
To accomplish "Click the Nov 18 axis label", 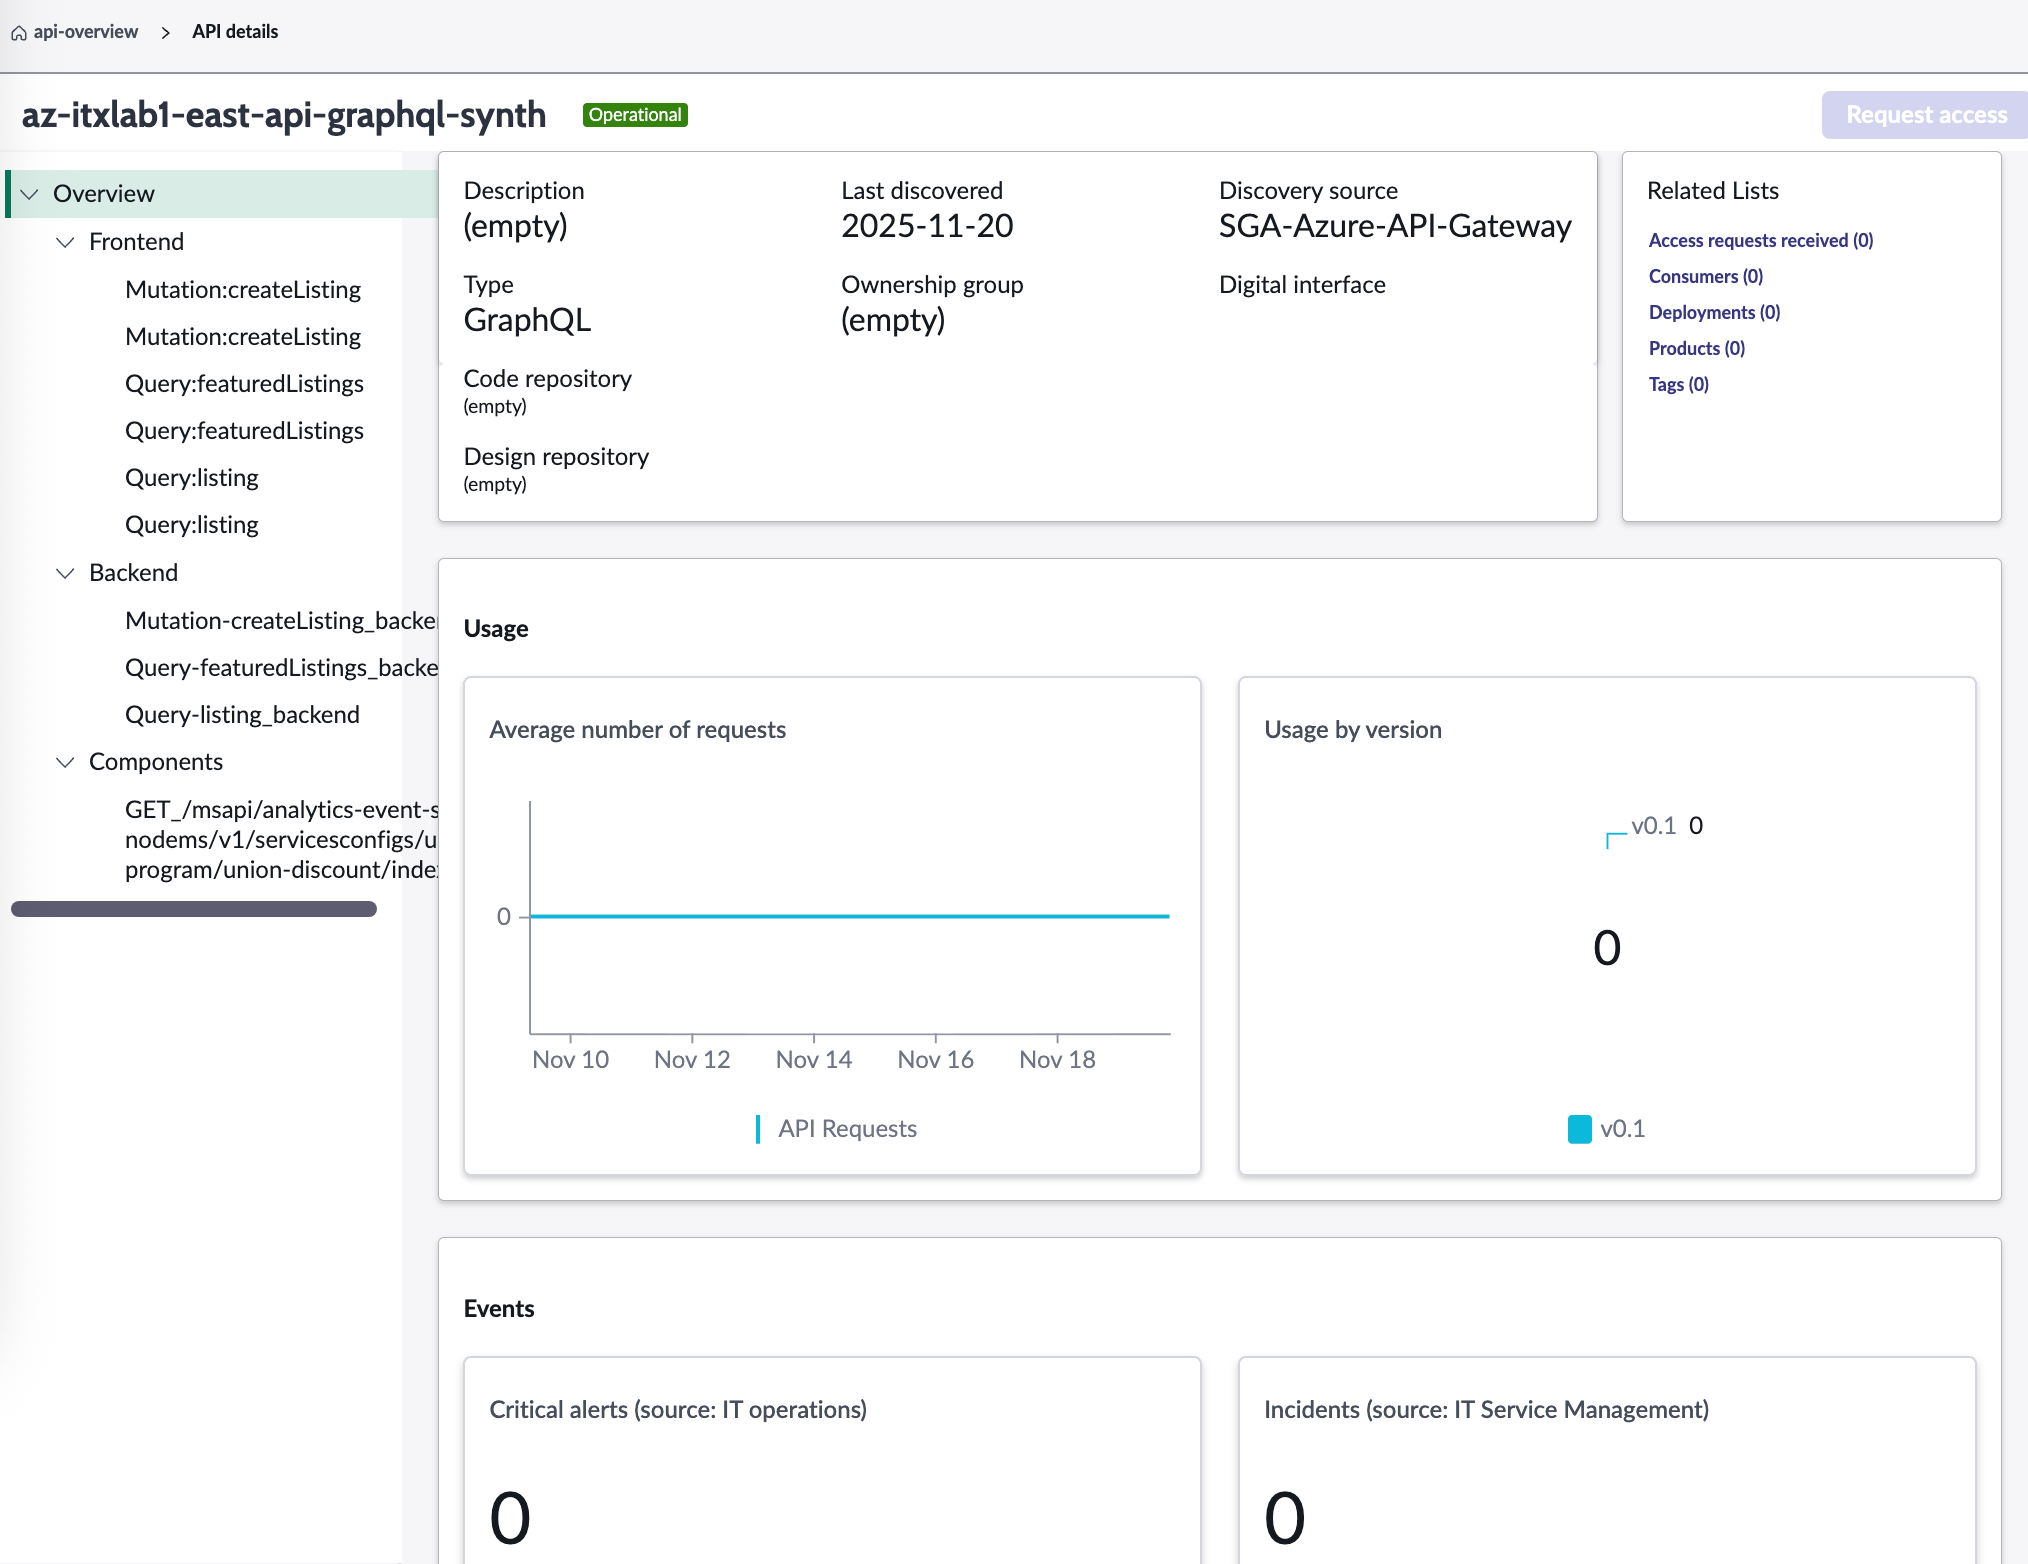I will click(1057, 1060).
